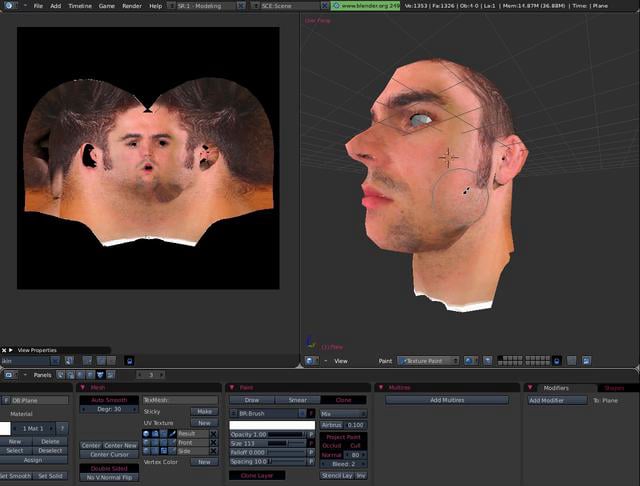
Task: Switch to the Shapes tab
Action: [613, 388]
